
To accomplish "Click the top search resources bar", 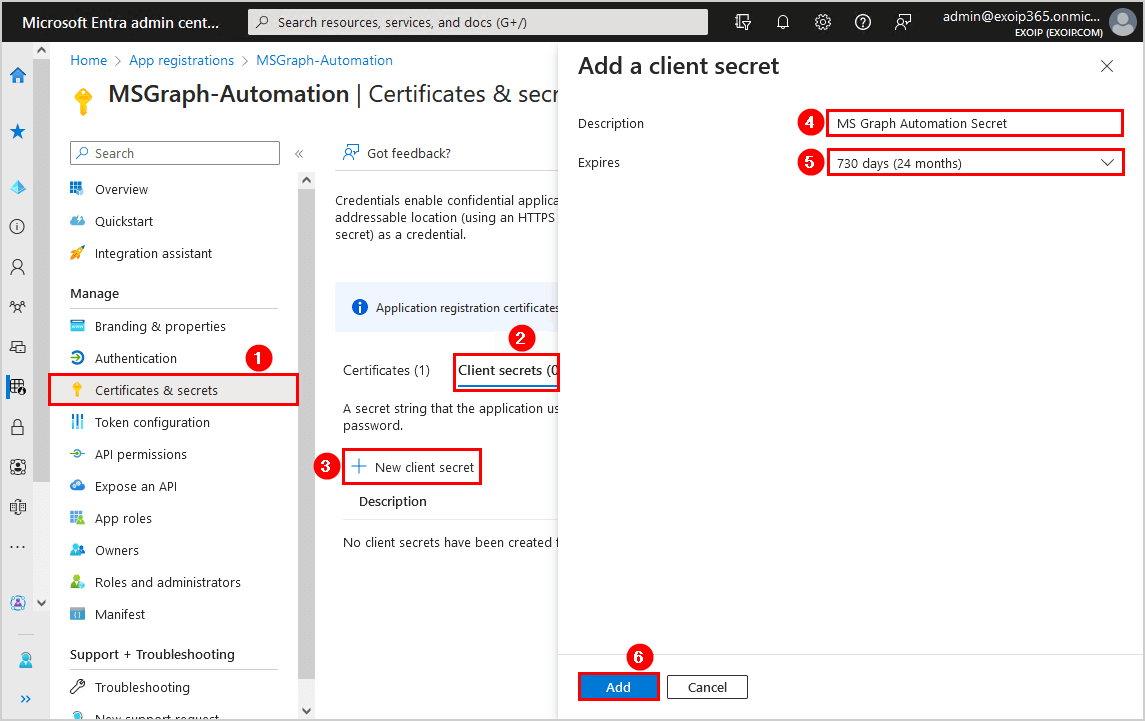I will pos(478,22).
